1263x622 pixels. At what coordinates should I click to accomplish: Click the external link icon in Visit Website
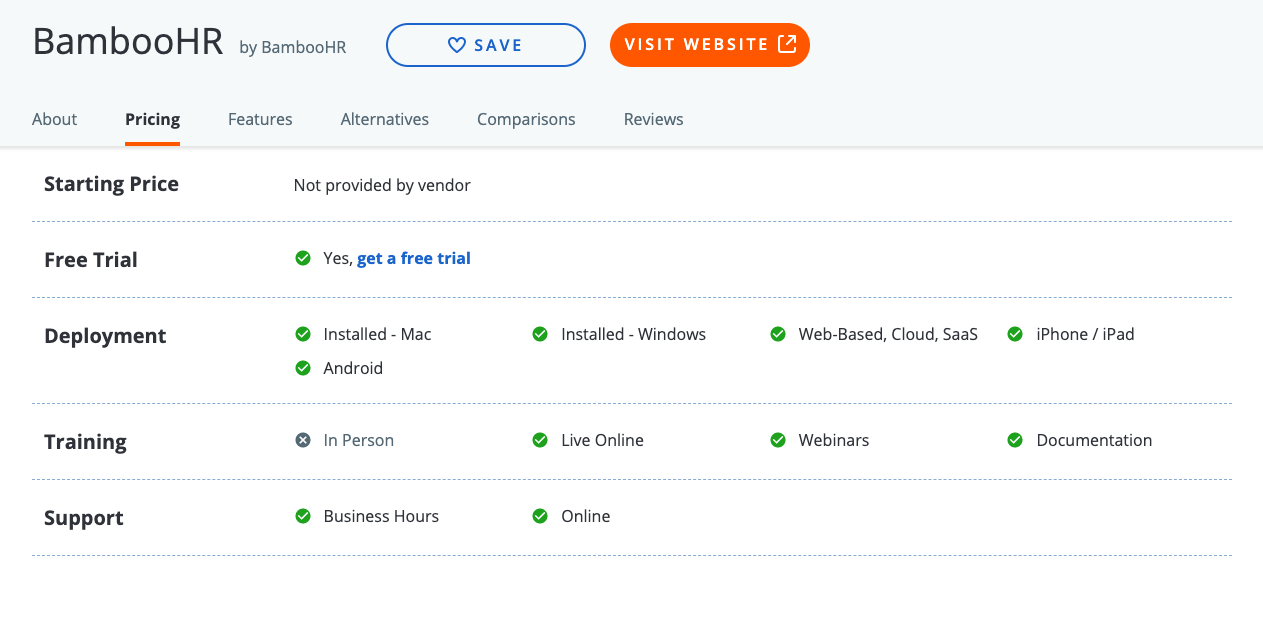(787, 44)
